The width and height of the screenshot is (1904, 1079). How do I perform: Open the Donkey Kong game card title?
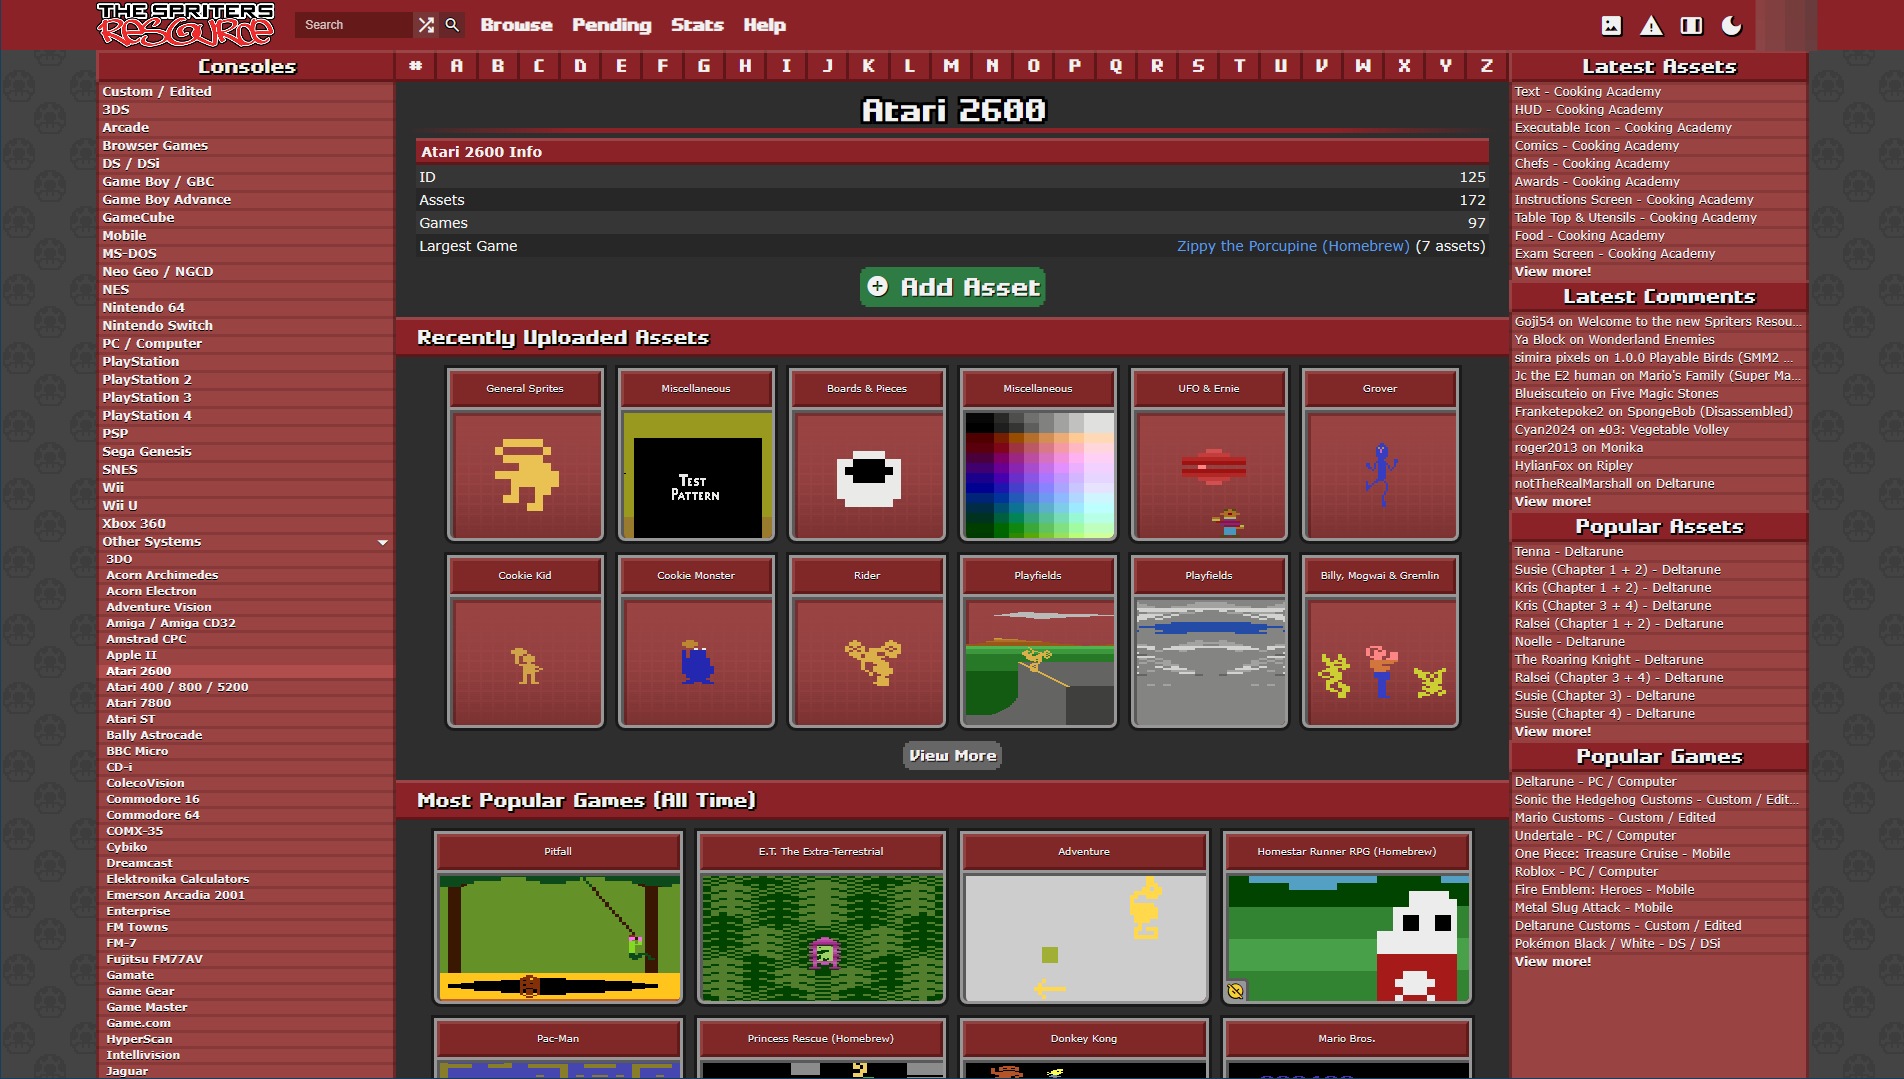pos(1084,1038)
